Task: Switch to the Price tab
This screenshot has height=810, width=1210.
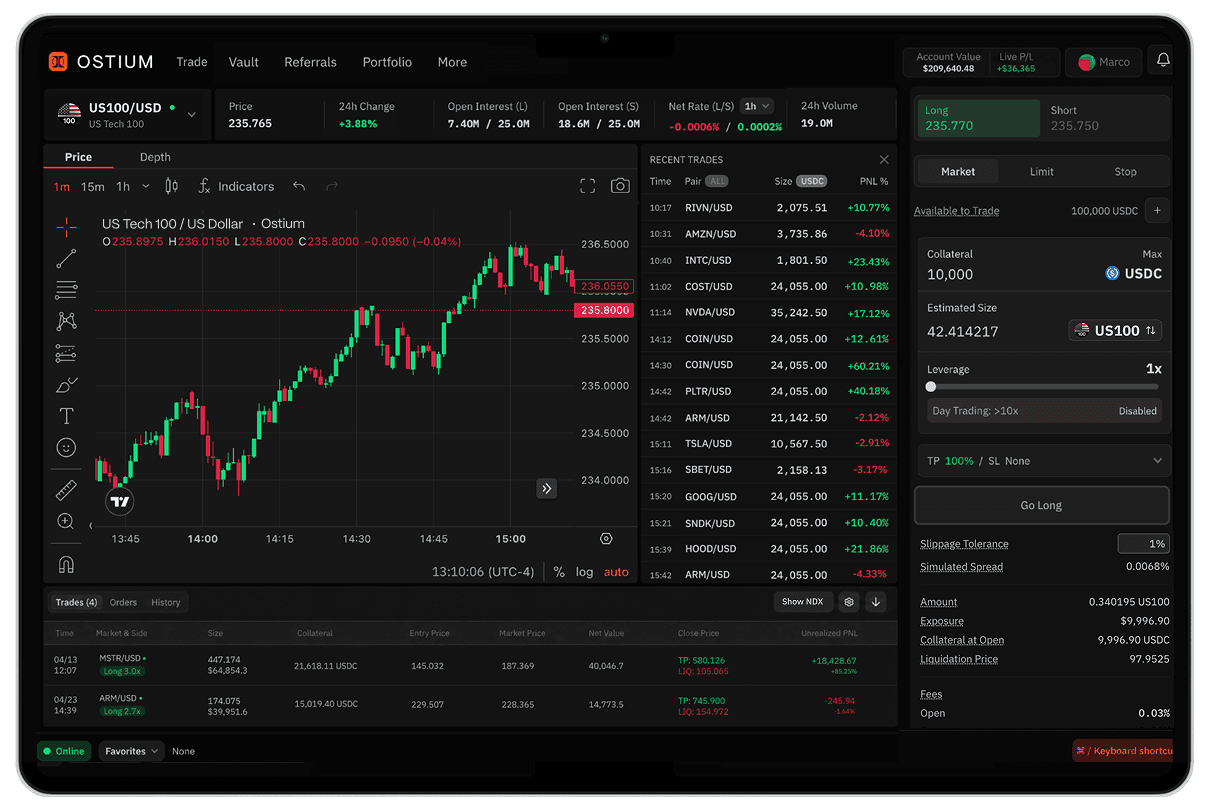Action: [x=78, y=157]
